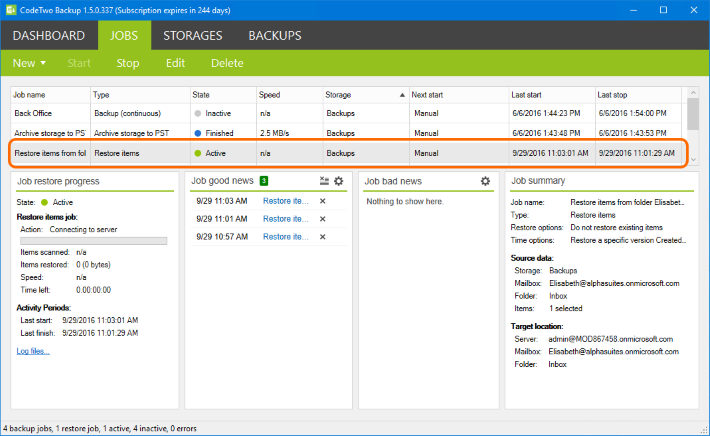The width and height of the screenshot is (710, 436).
Task: Click the CodeTwo Backup title bar icon
Action: (x=11, y=10)
